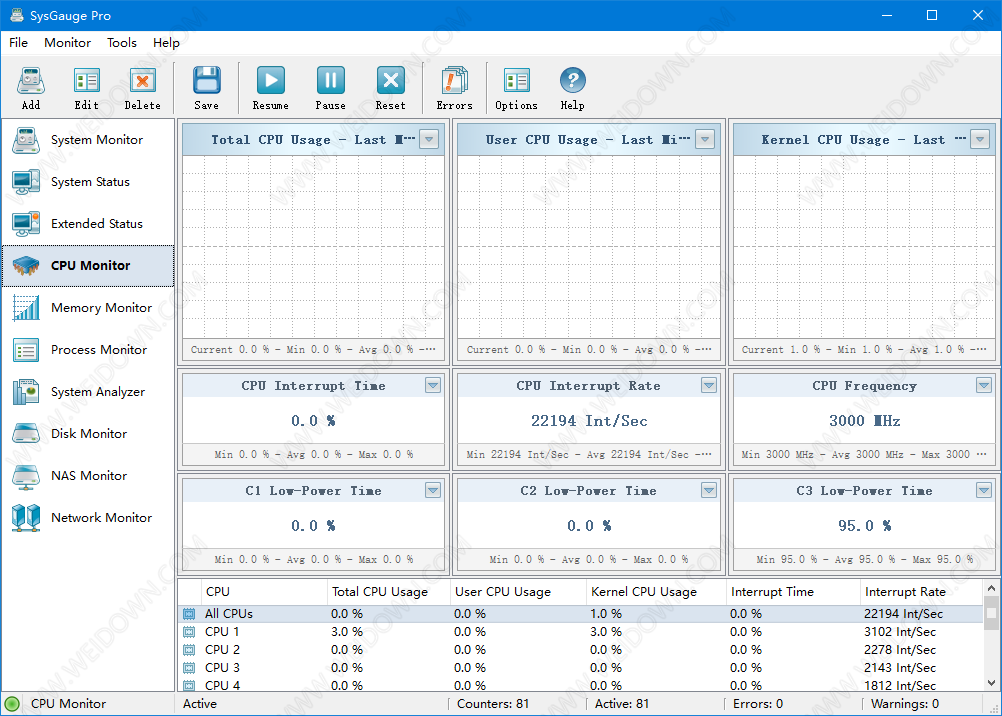Open the Help menu
This screenshot has height=716, width=1002.
pyautogui.click(x=166, y=43)
